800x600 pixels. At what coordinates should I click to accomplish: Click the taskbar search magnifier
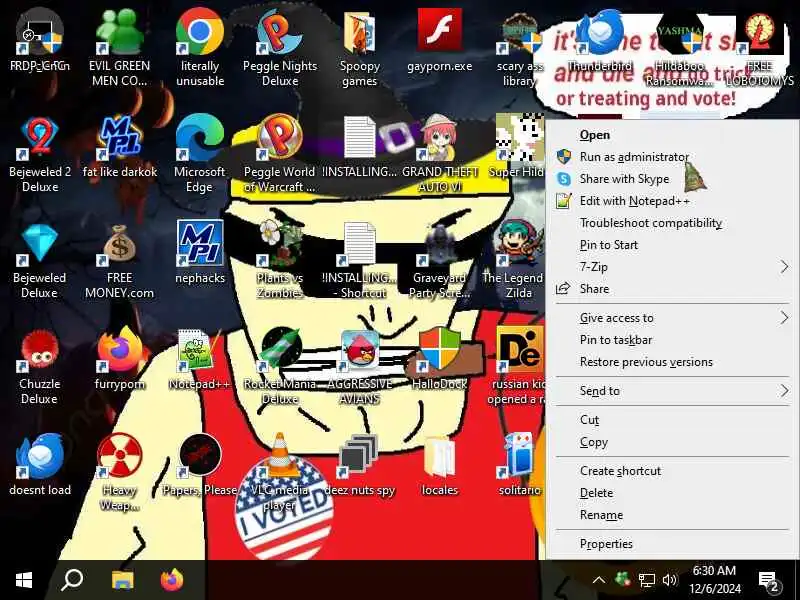pos(72,580)
